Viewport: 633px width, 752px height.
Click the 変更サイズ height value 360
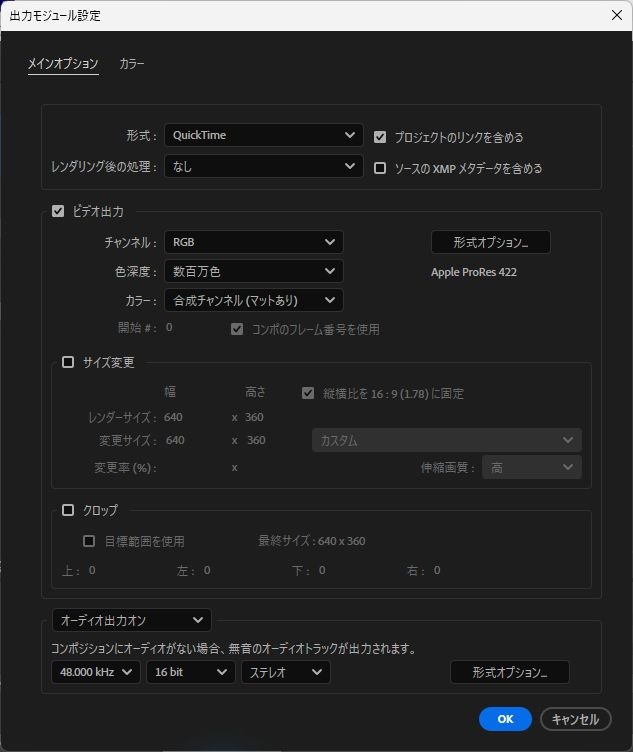point(256,440)
